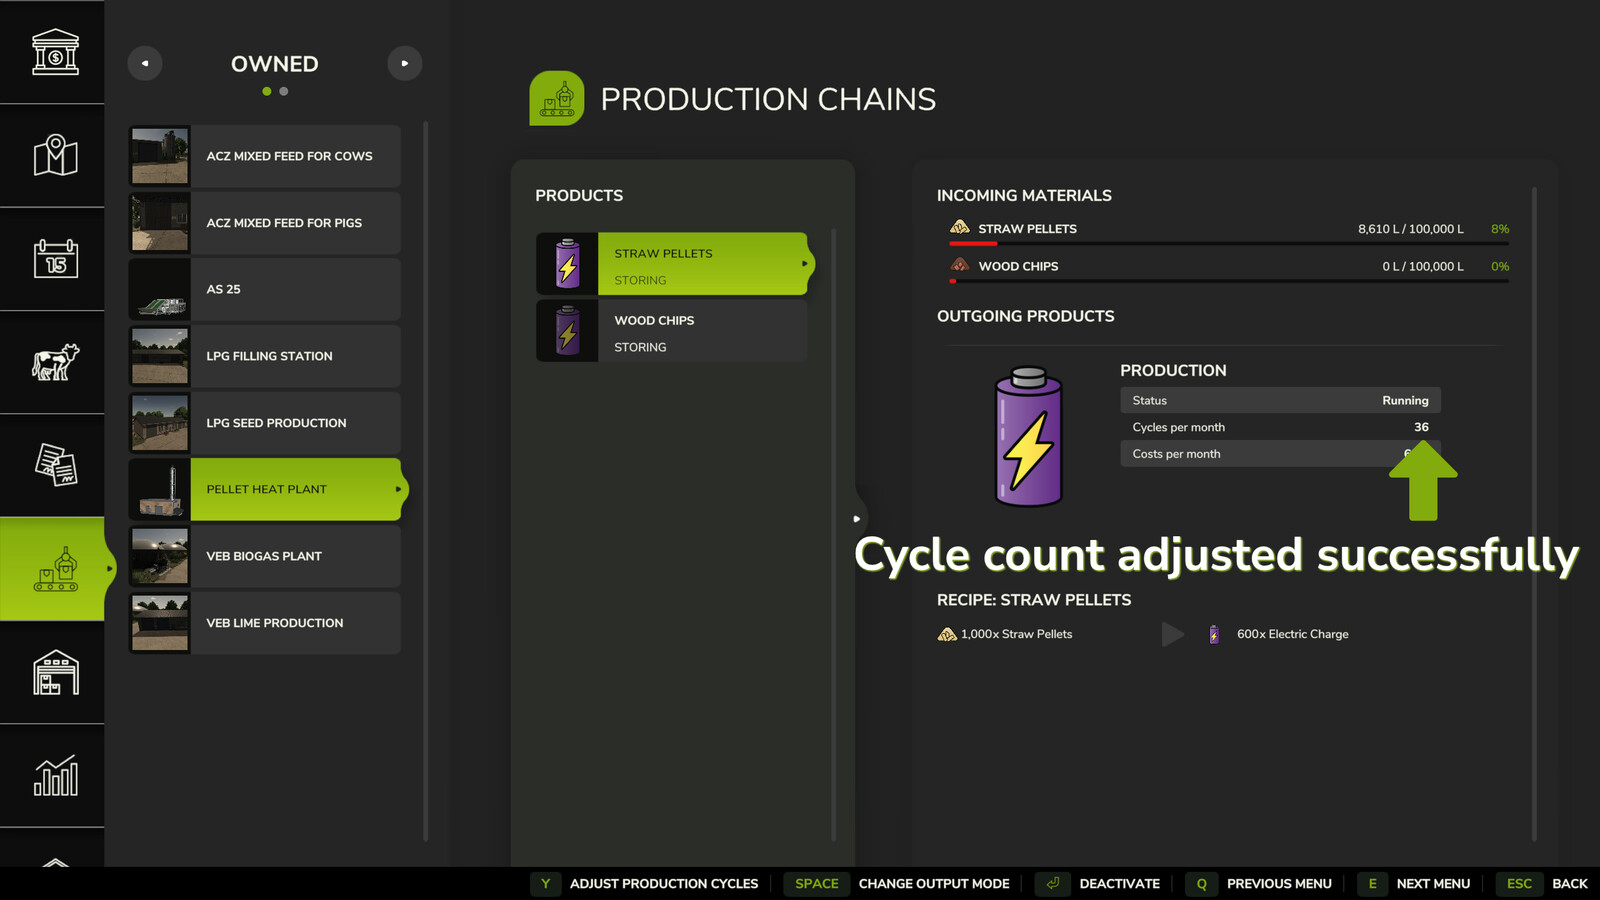Expand the Straw Pellets product entry arrow
This screenshot has width=1600, height=900.
coord(805,263)
